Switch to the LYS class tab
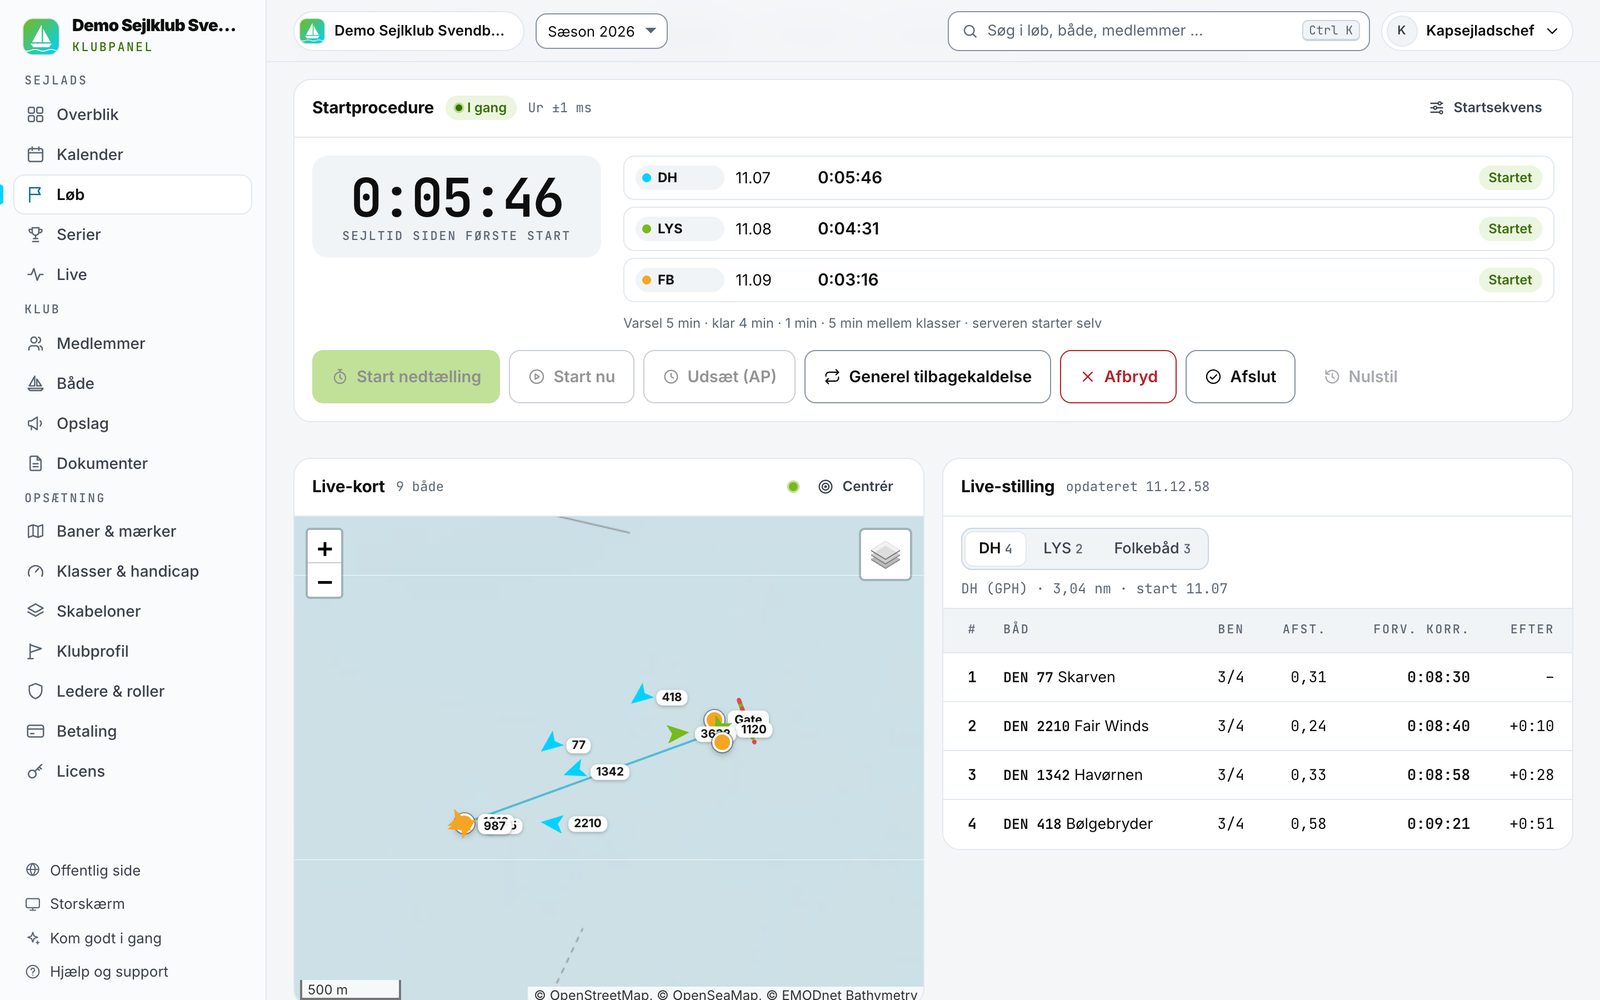1600x1000 pixels. pyautogui.click(x=1062, y=549)
